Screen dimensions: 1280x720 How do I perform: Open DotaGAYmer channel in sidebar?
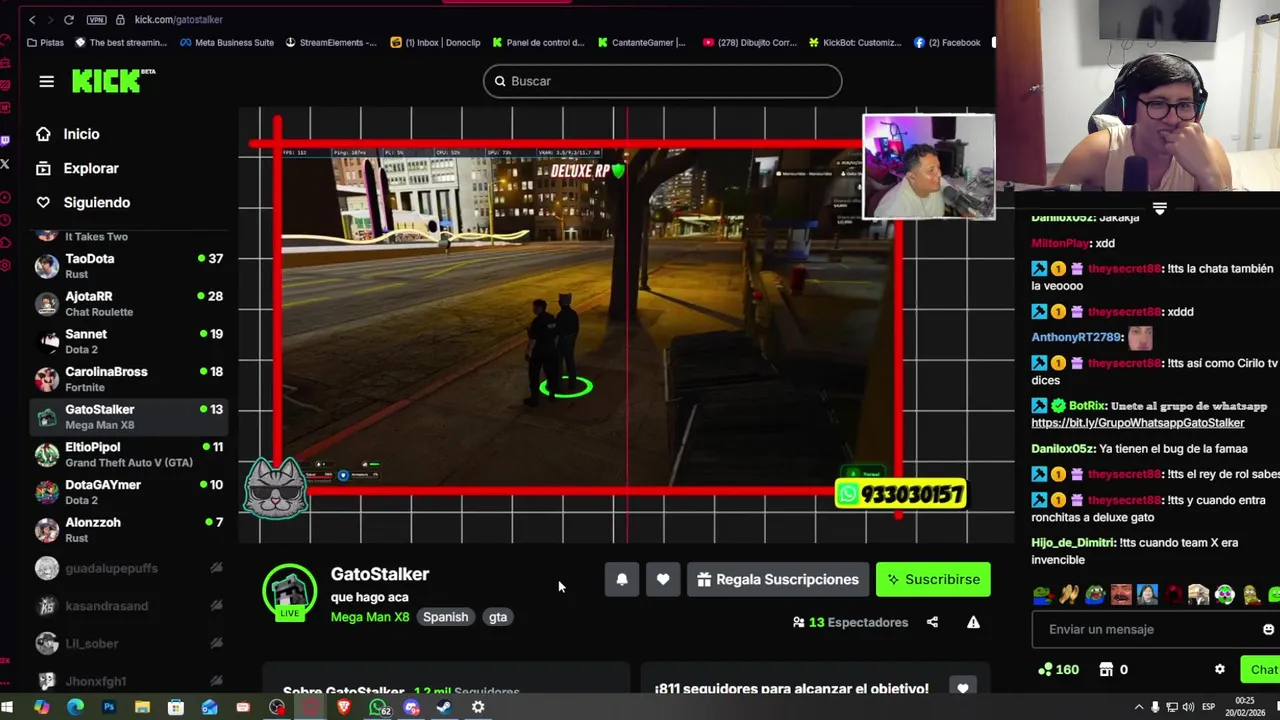tap(130, 492)
